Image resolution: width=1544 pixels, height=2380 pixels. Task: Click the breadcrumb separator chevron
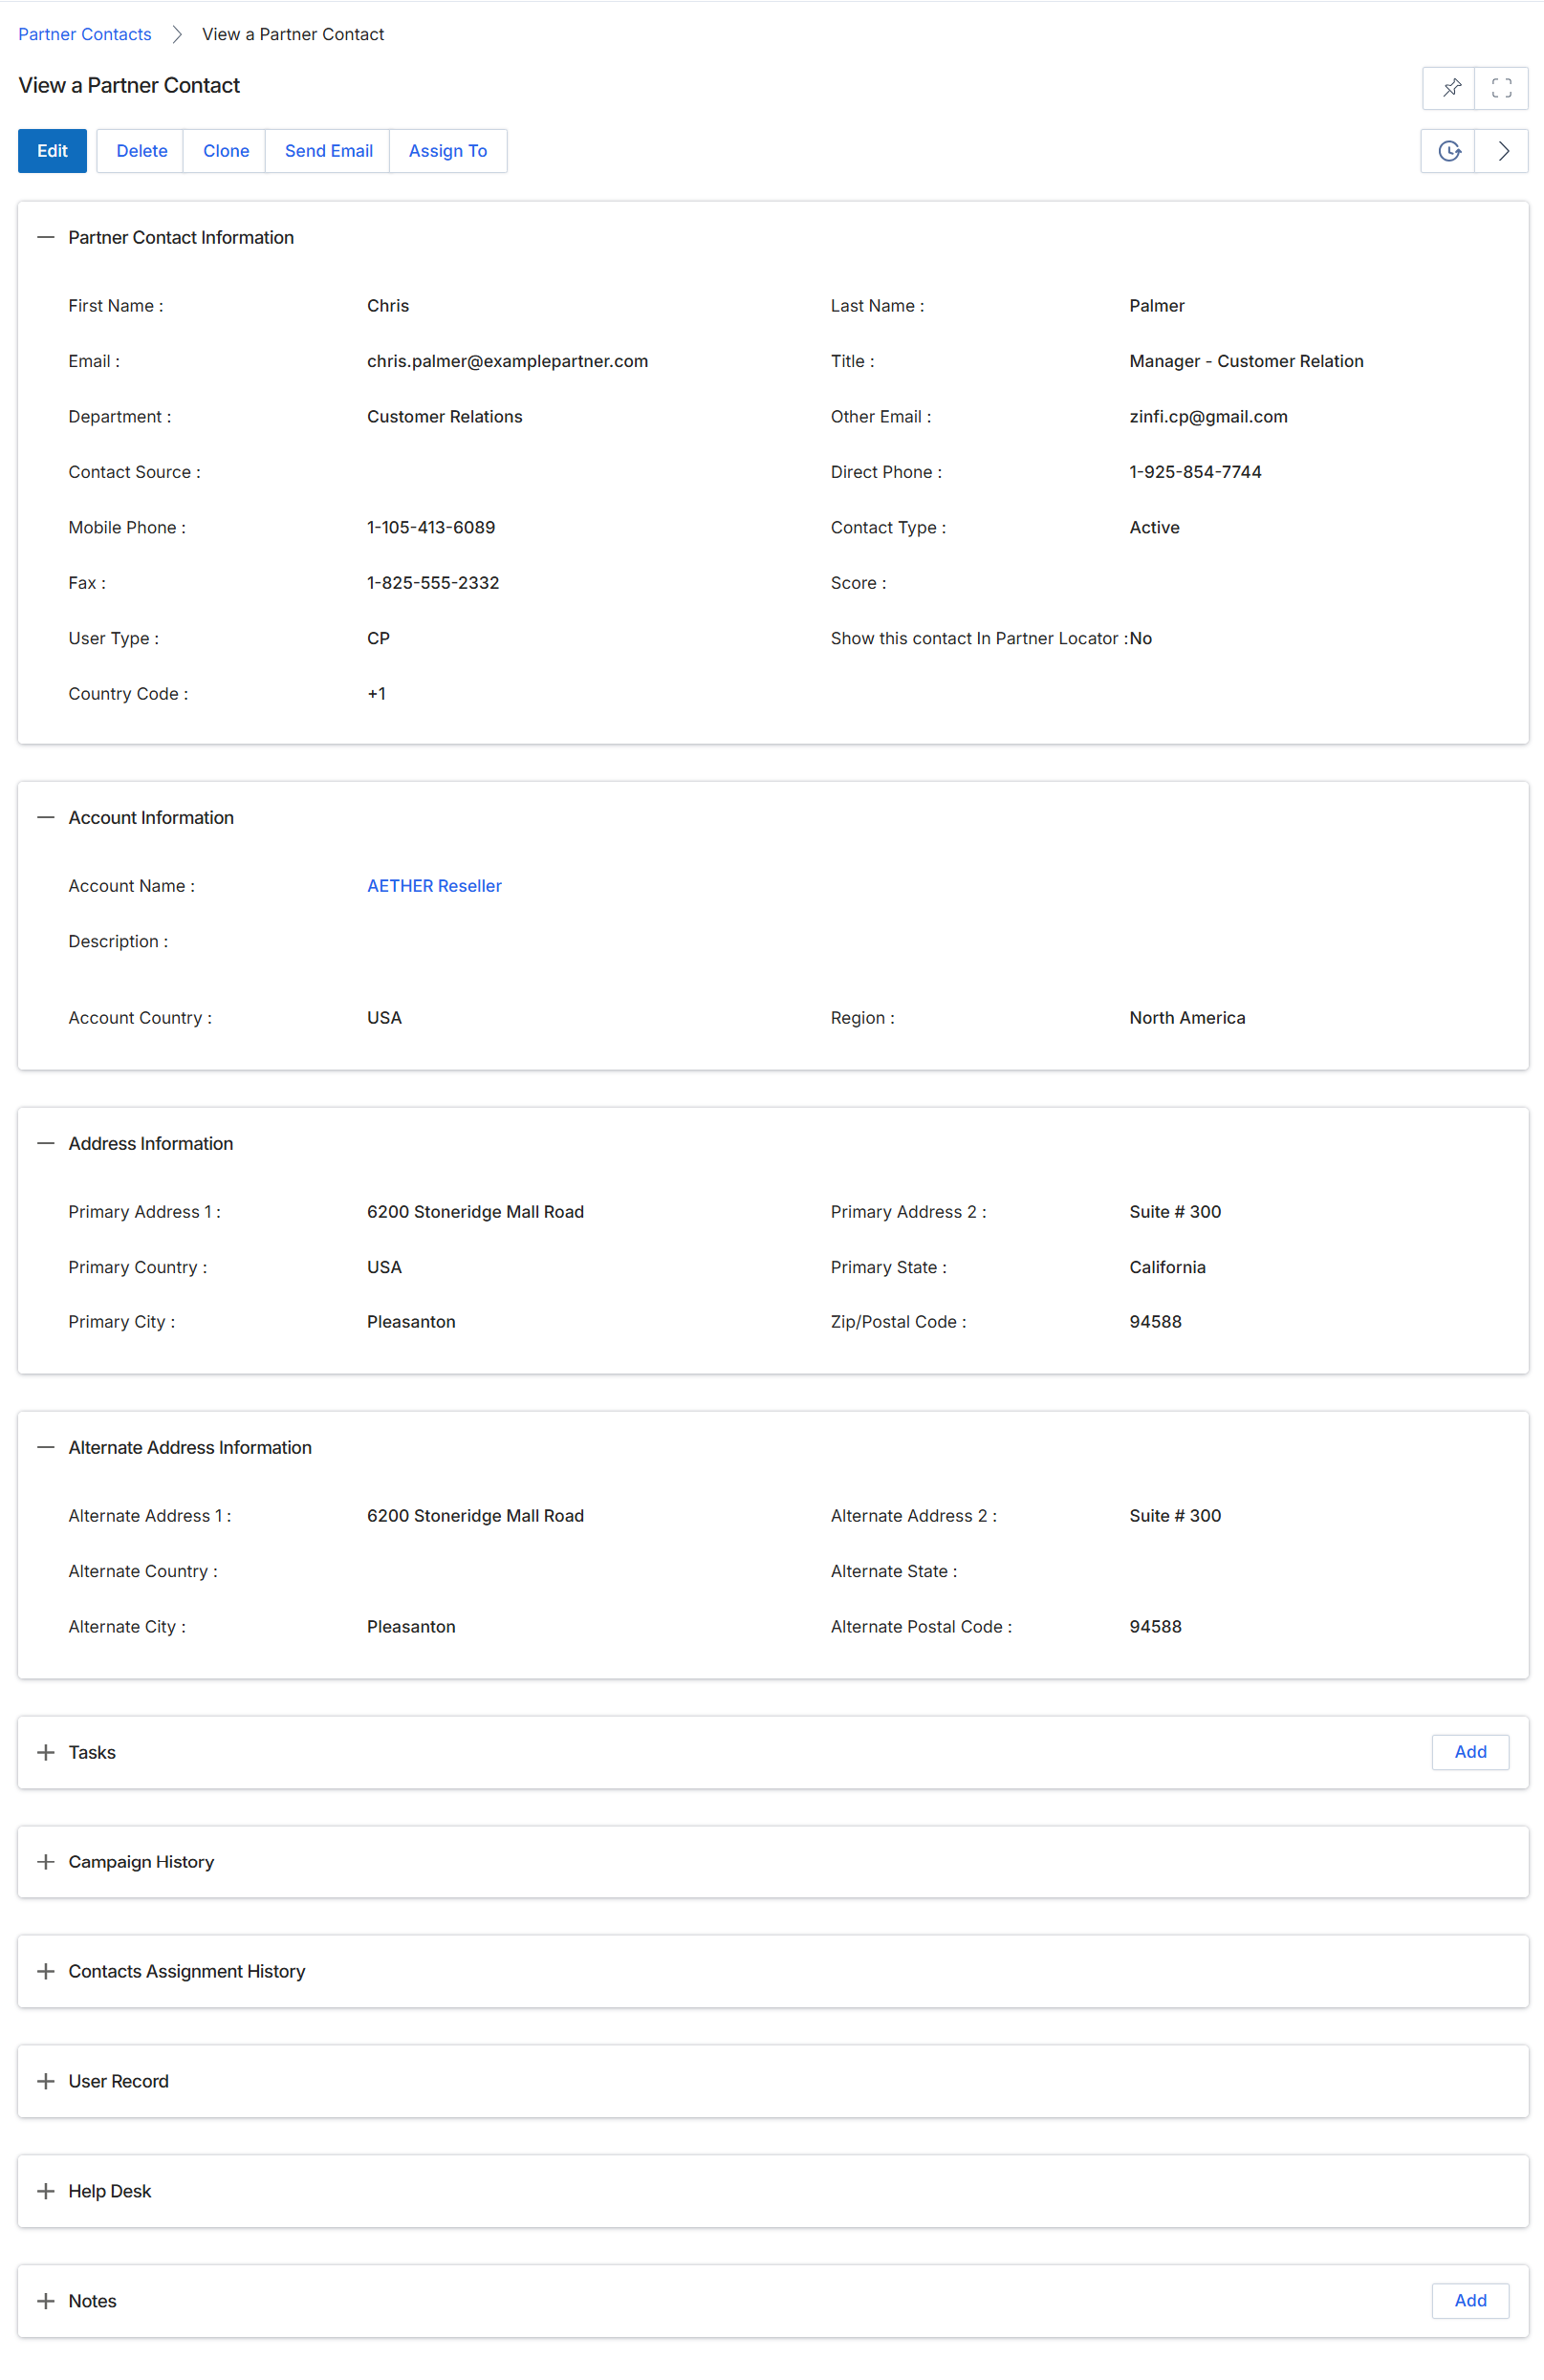[177, 34]
